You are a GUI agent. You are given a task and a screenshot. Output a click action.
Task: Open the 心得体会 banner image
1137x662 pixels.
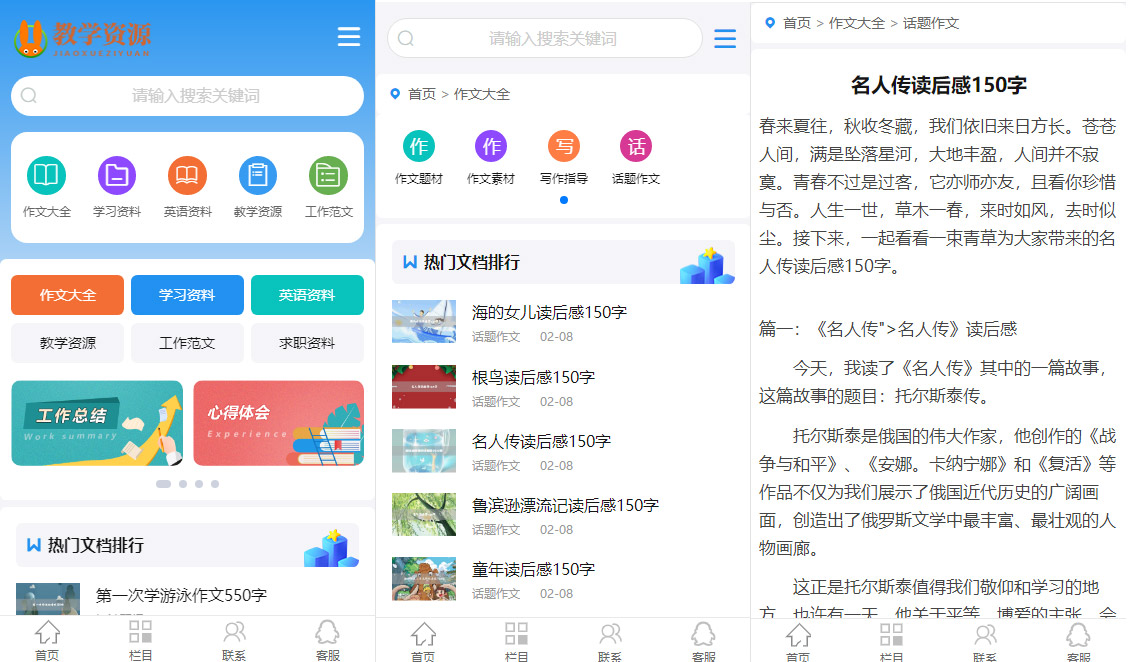[x=278, y=423]
